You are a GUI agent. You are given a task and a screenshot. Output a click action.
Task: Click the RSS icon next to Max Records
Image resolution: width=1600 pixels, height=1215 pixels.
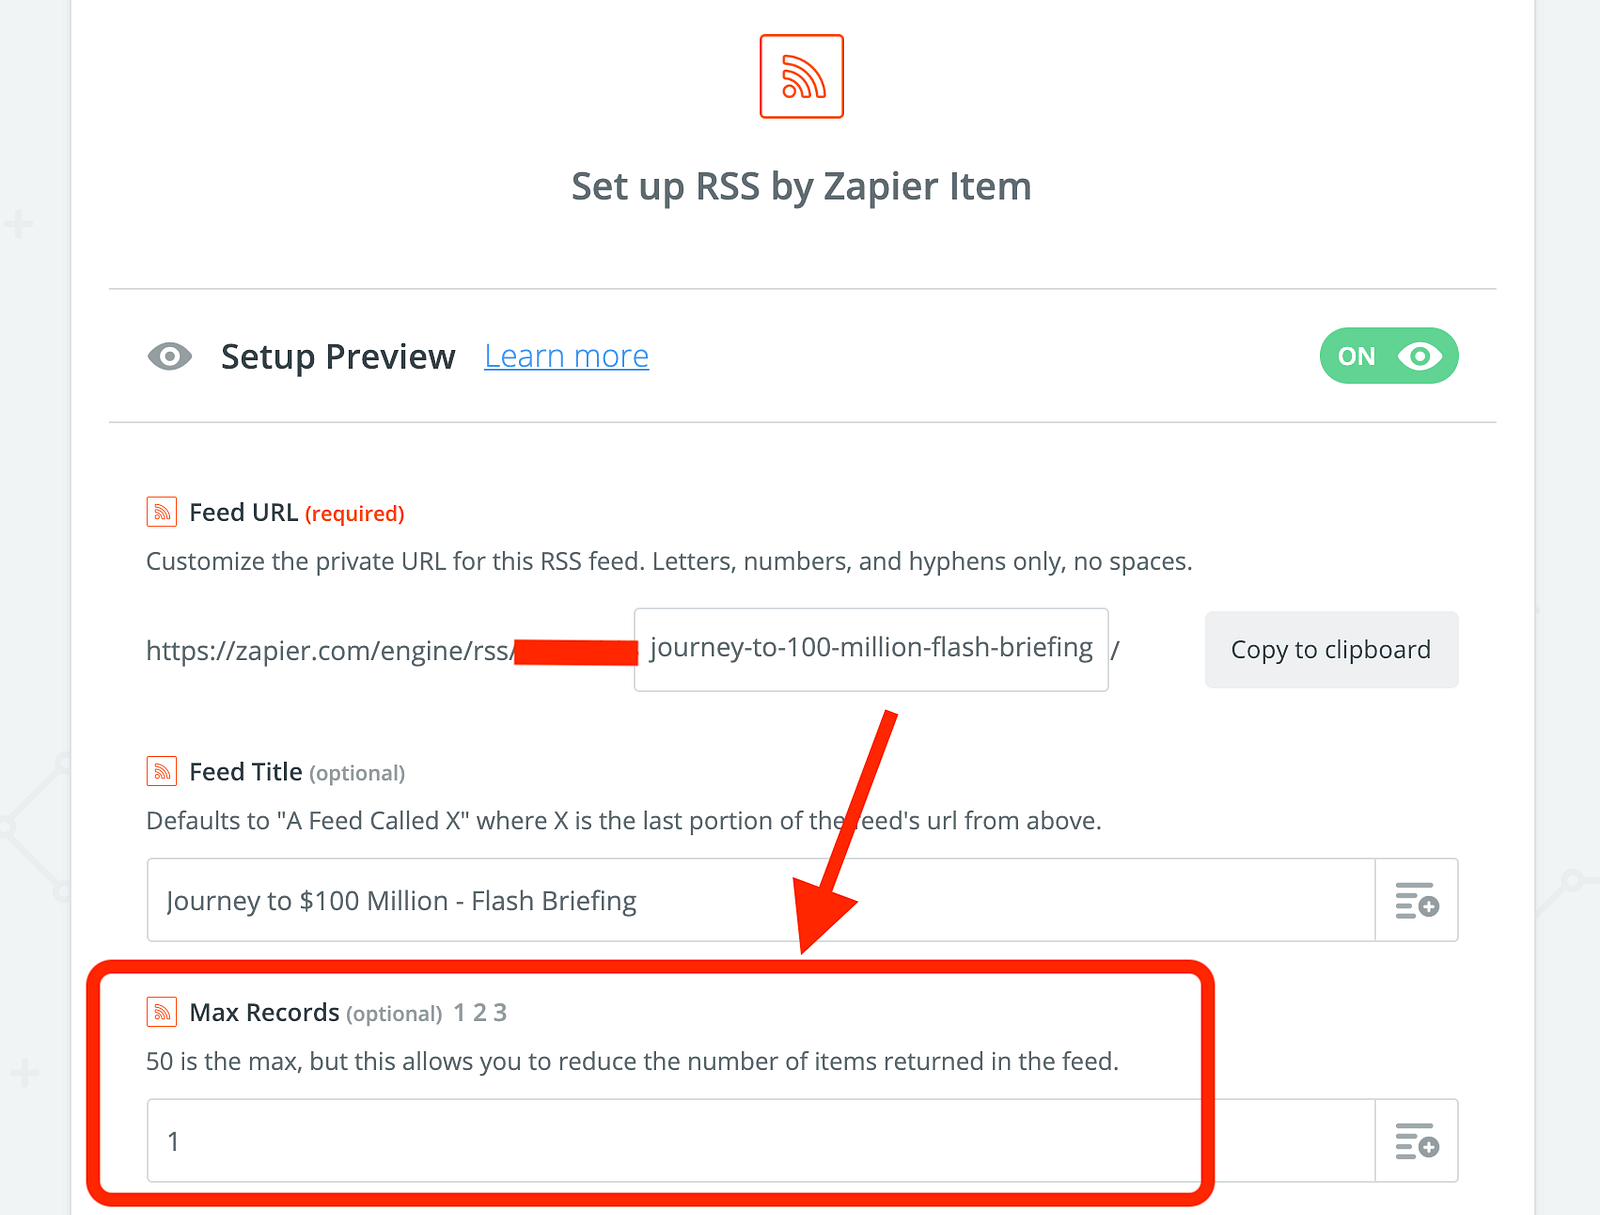[162, 1012]
